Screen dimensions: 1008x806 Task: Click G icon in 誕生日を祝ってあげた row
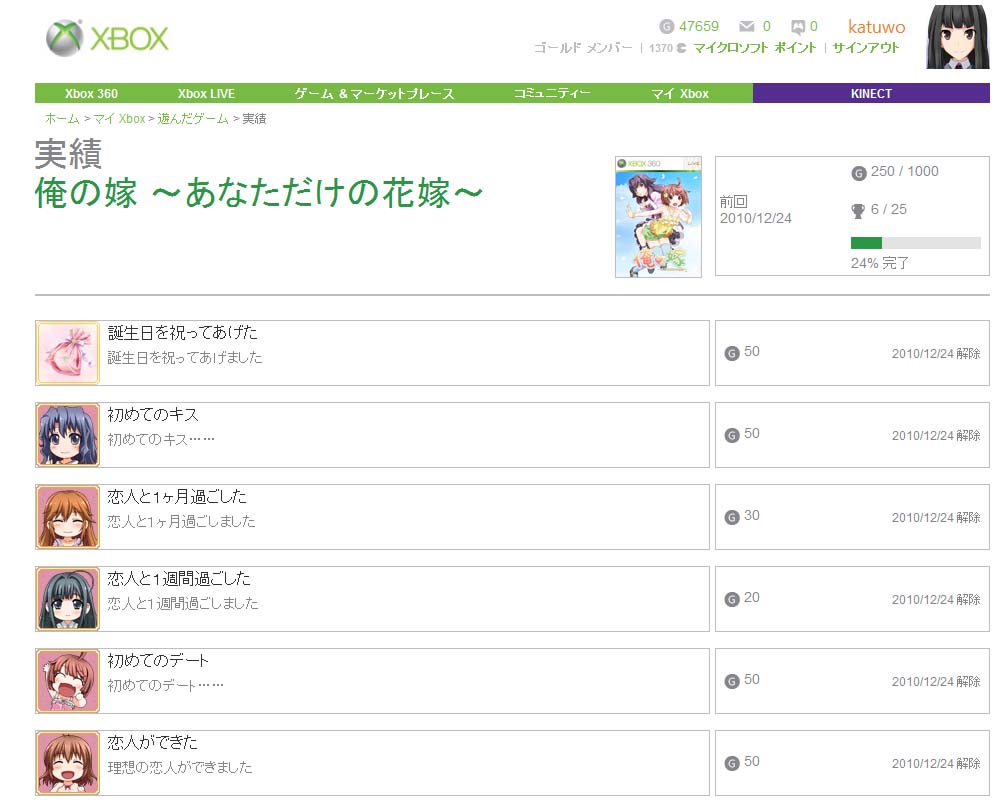[x=732, y=353]
